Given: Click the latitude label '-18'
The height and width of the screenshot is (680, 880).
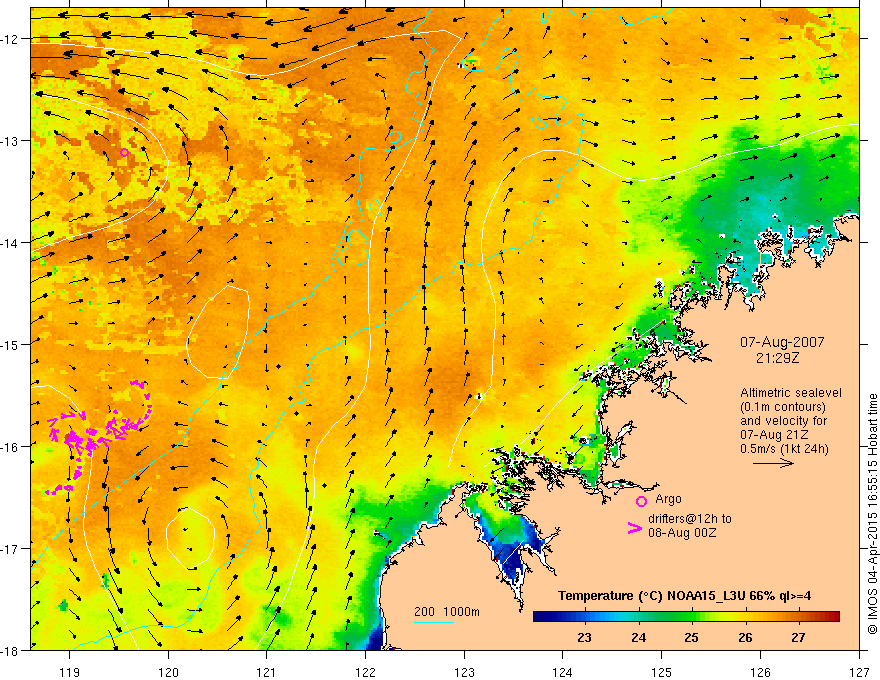Looking at the screenshot, I should [x=10, y=650].
